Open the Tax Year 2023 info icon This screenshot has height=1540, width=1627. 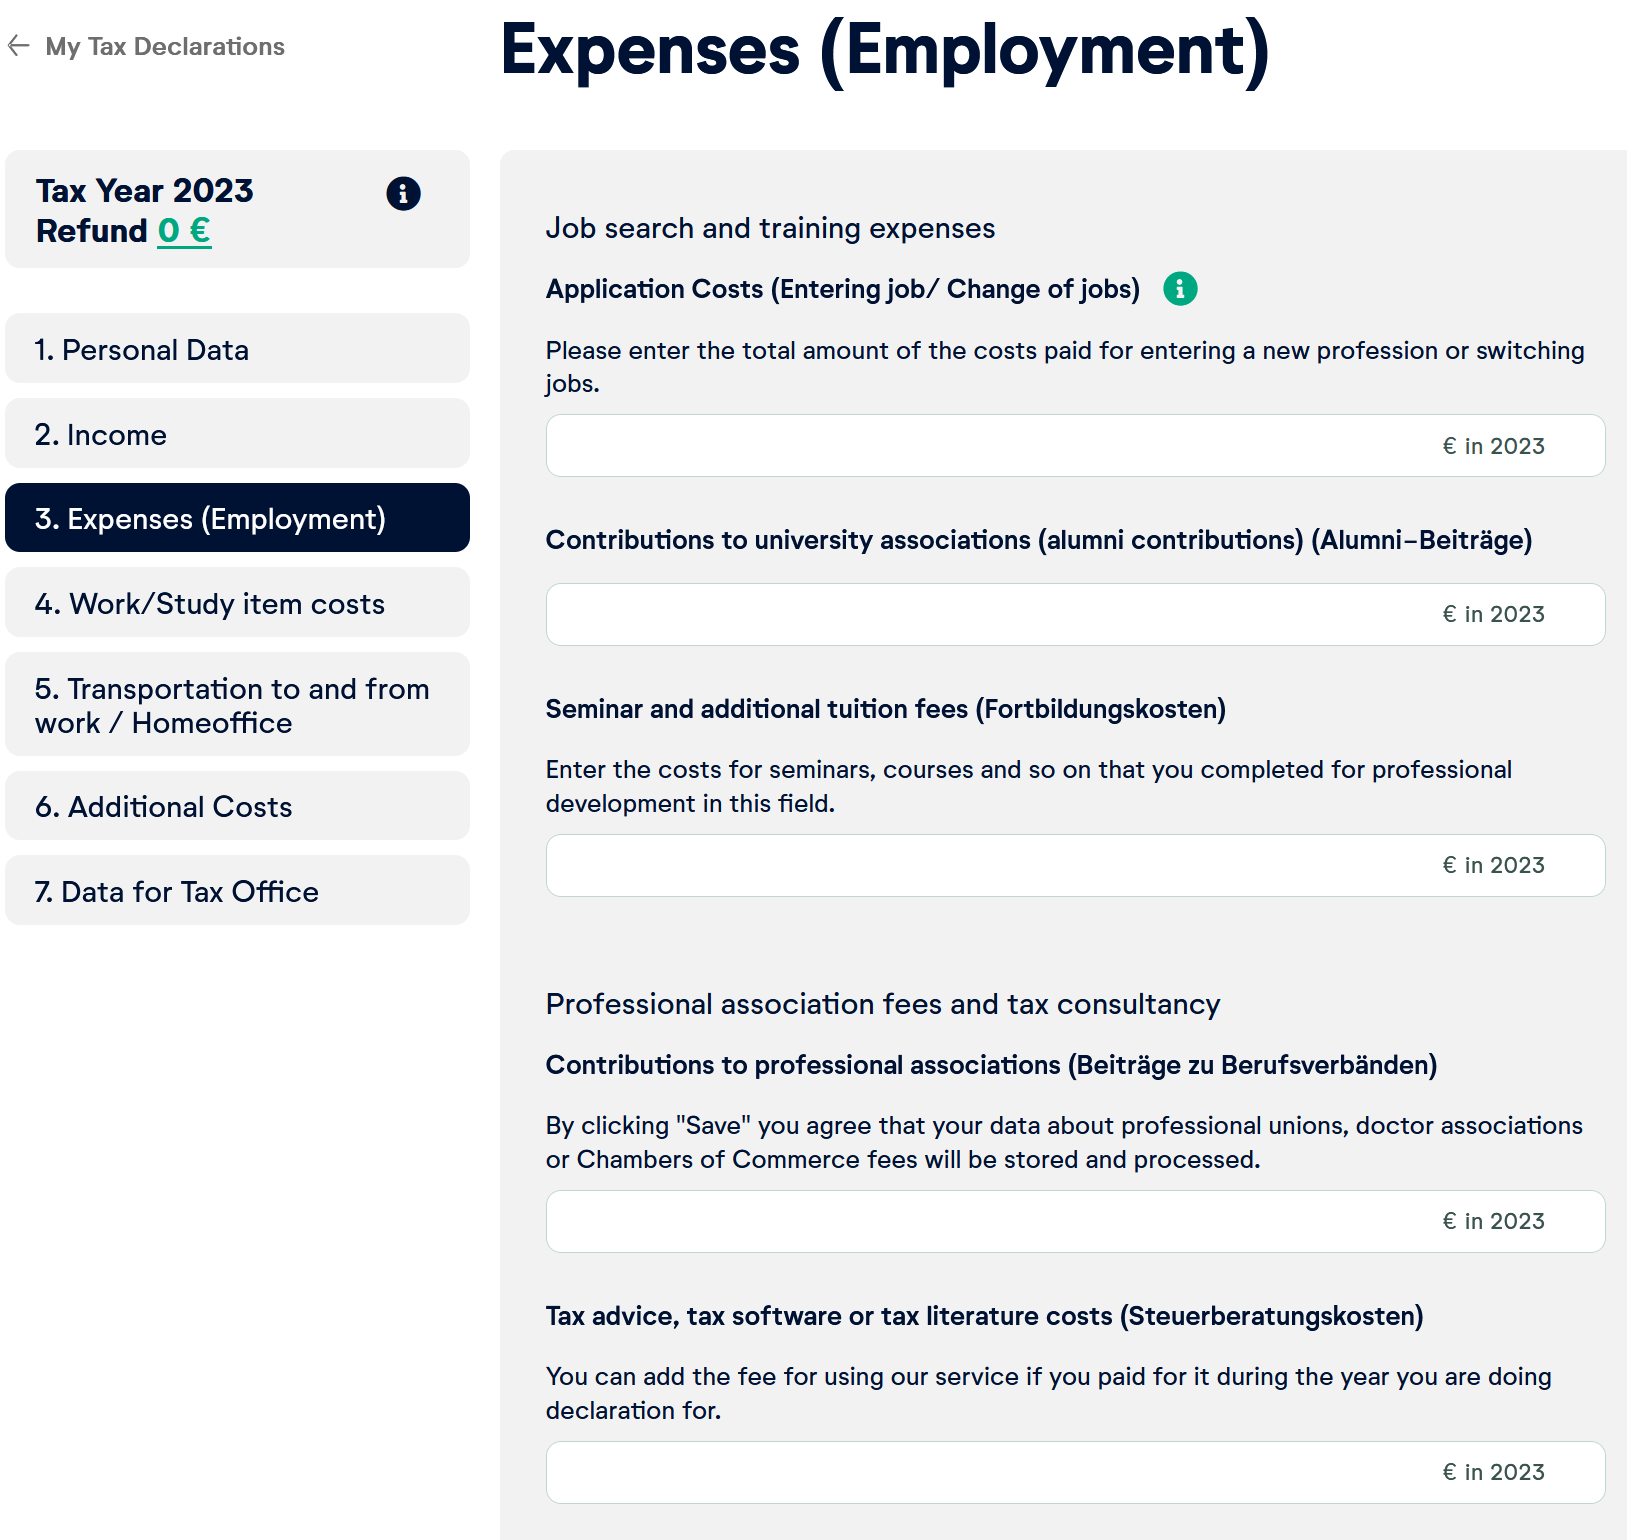403,193
